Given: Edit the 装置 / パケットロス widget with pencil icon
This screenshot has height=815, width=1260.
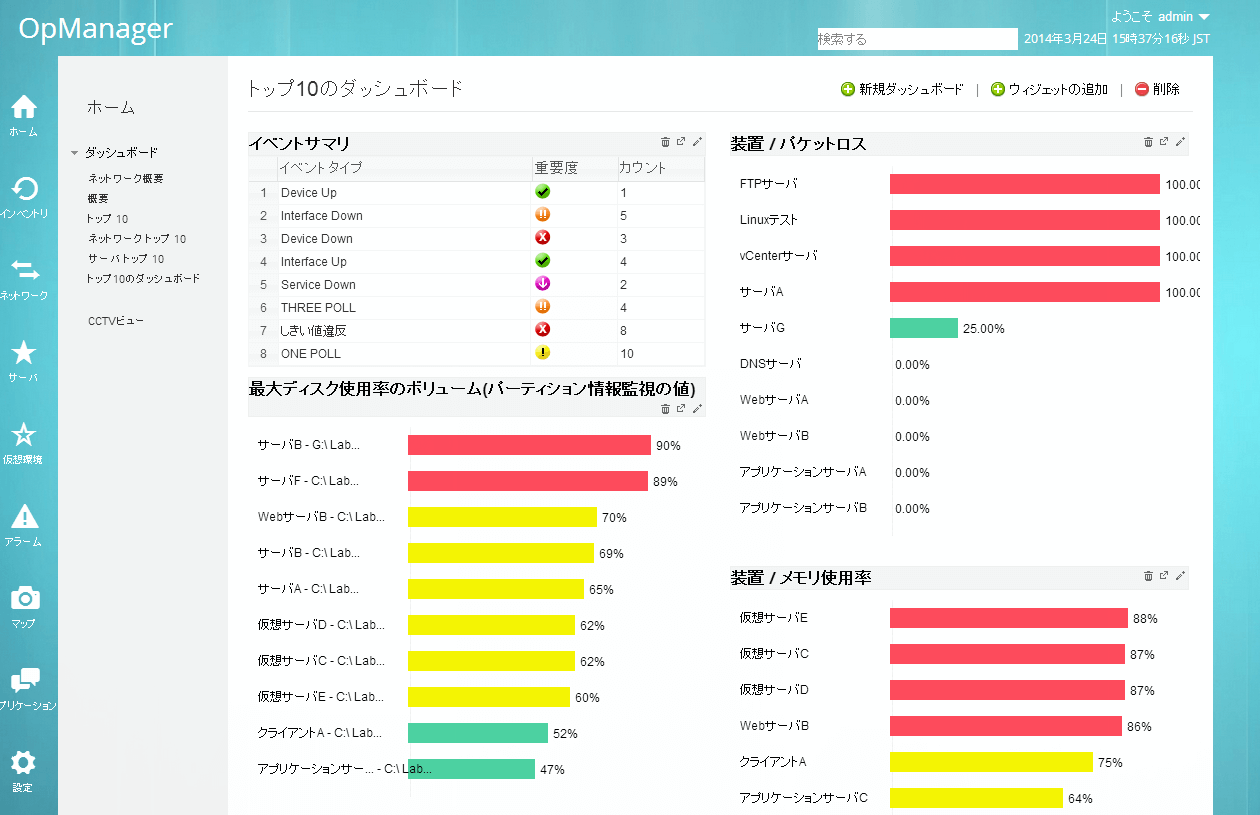Looking at the screenshot, I should [1180, 142].
